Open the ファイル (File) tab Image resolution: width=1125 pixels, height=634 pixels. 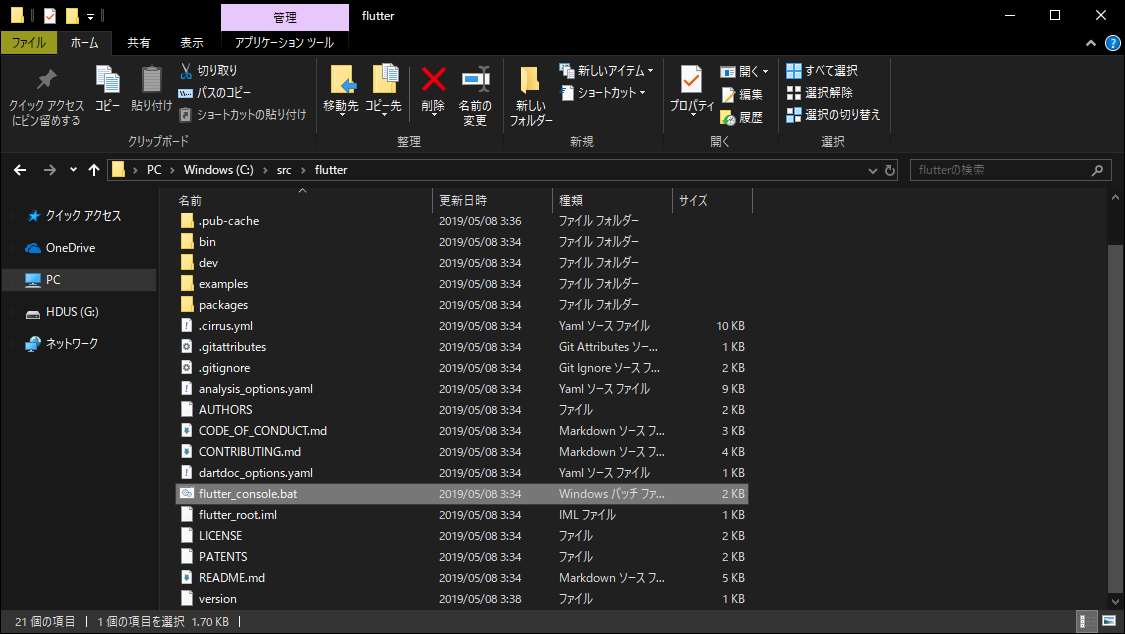[x=29, y=42]
